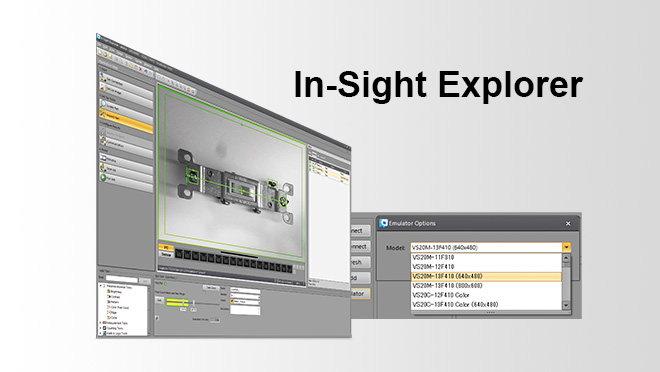Click the Get Connected step icon

[x=103, y=77]
